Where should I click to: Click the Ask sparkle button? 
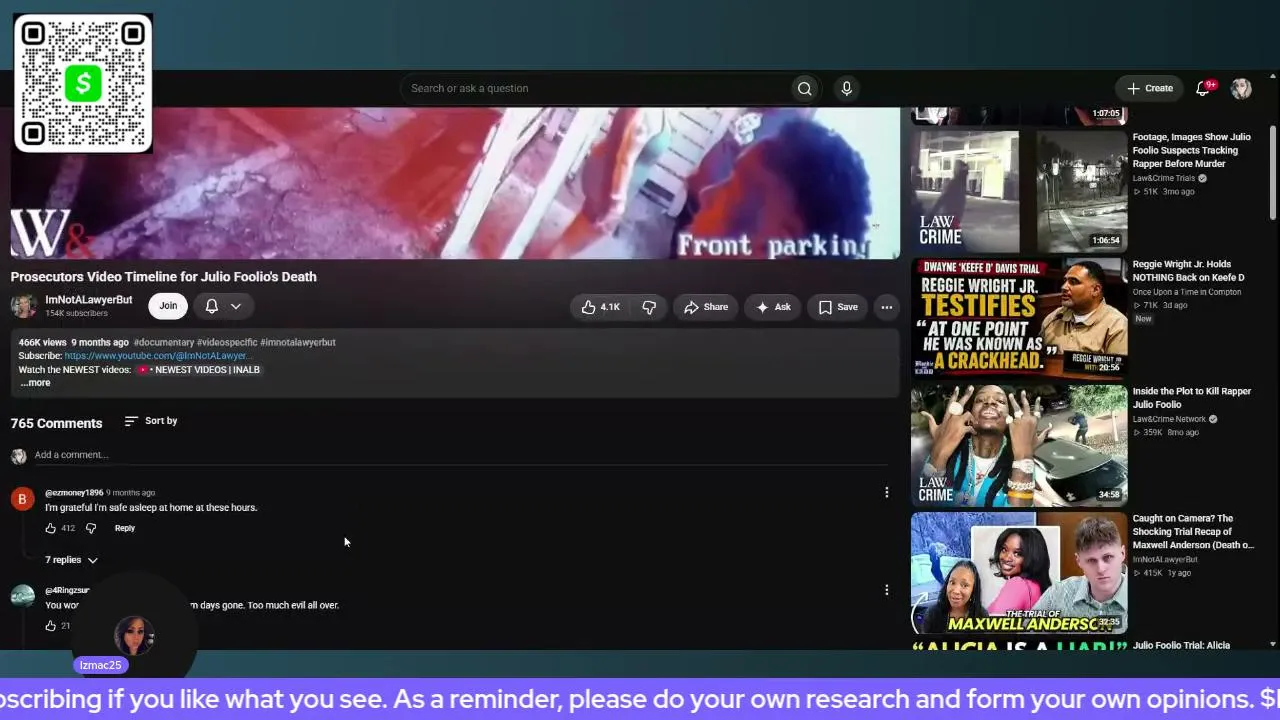[x=773, y=307]
